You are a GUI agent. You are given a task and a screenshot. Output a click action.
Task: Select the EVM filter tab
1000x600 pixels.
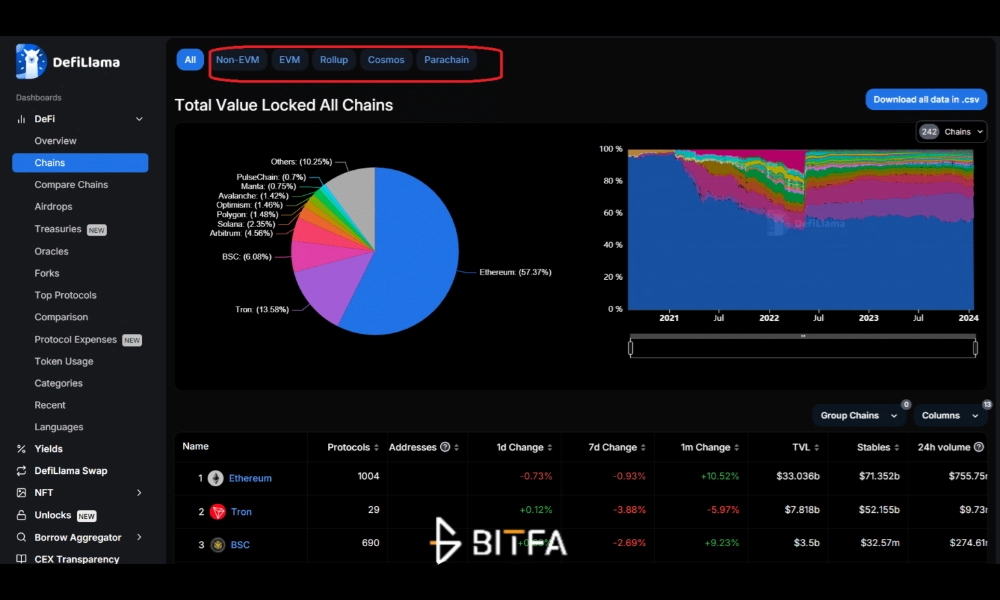pos(290,60)
